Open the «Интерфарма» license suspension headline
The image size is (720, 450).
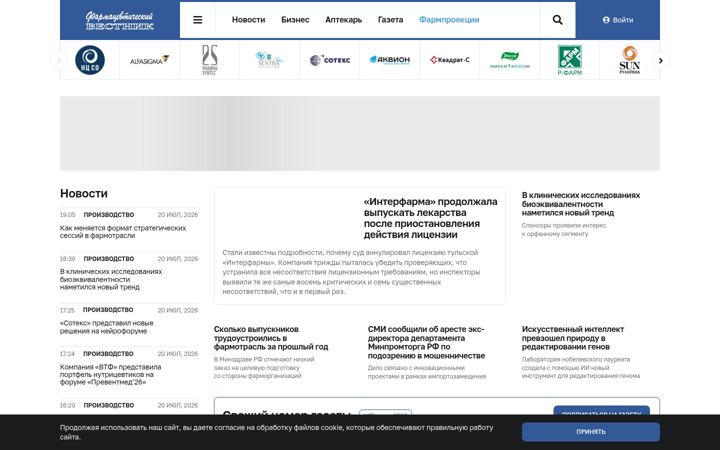430,218
